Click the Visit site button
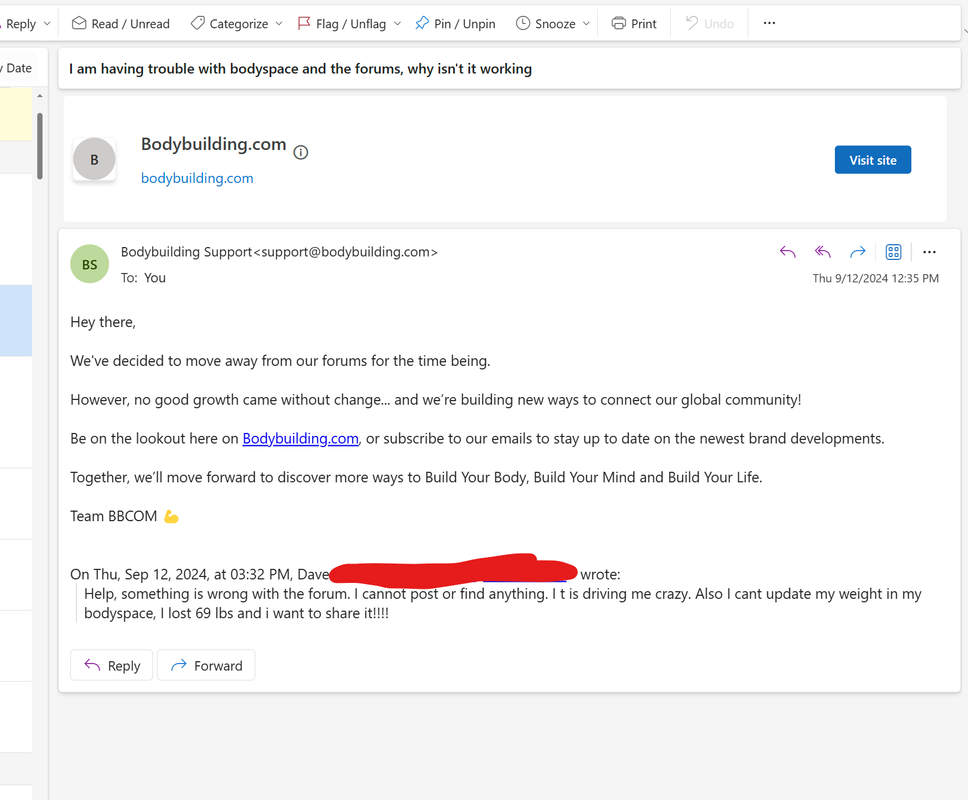The image size is (968, 800). tap(873, 160)
